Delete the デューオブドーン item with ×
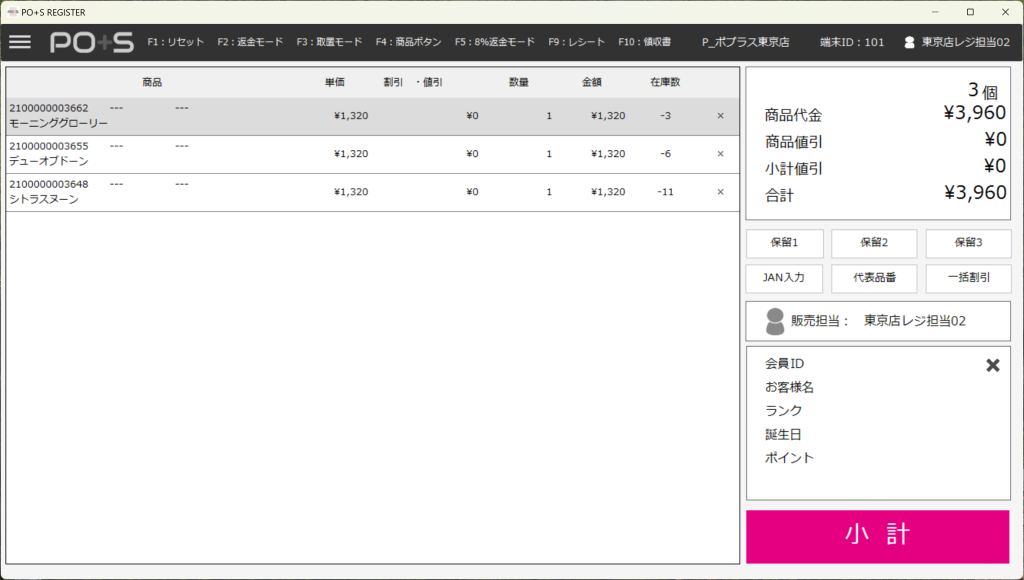 tap(720, 154)
